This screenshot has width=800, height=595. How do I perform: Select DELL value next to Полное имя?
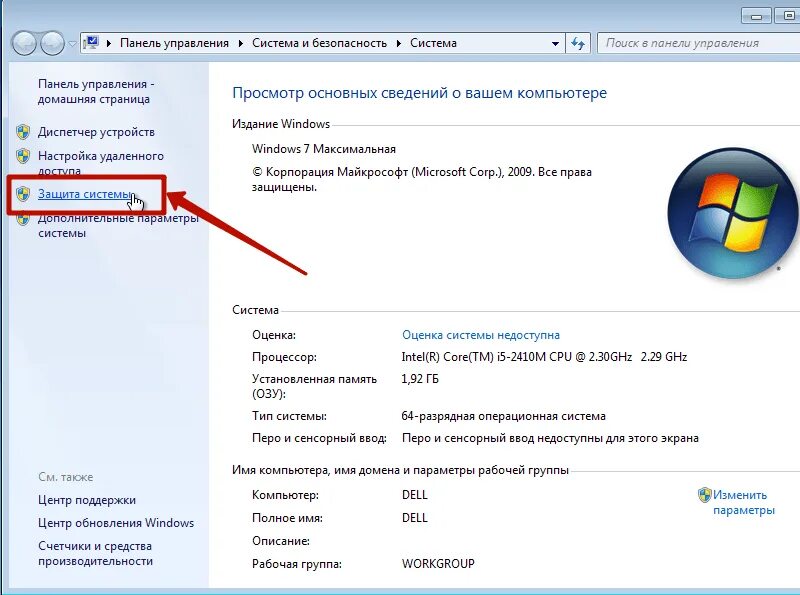pyautogui.click(x=415, y=518)
